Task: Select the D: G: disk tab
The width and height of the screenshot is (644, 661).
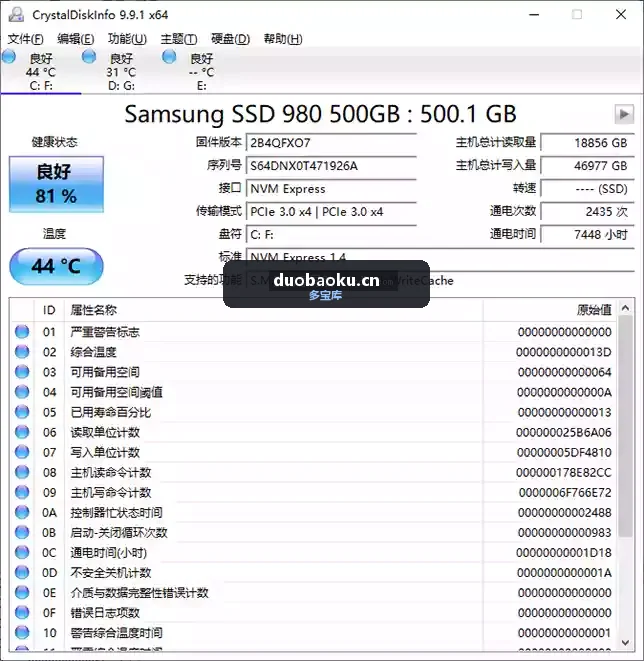Action: point(121,72)
